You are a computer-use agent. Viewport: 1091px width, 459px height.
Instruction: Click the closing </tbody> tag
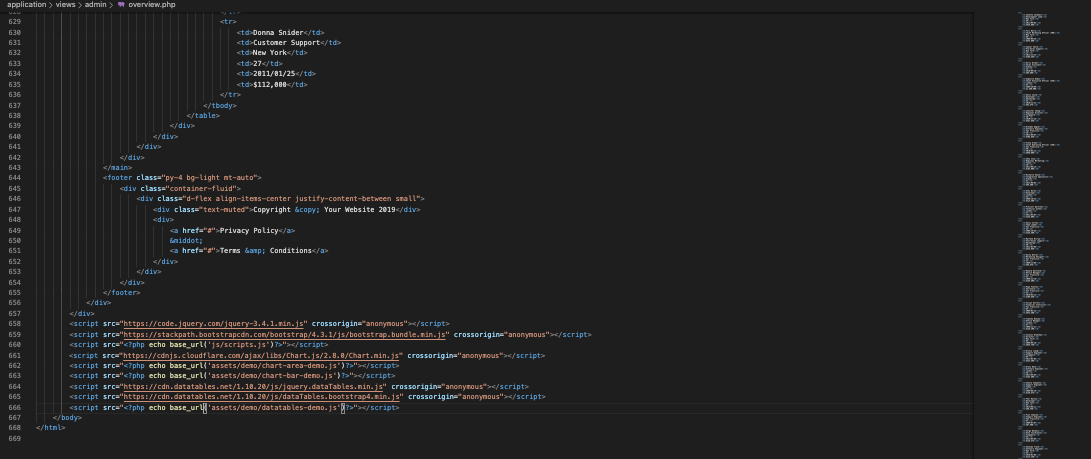(x=220, y=105)
